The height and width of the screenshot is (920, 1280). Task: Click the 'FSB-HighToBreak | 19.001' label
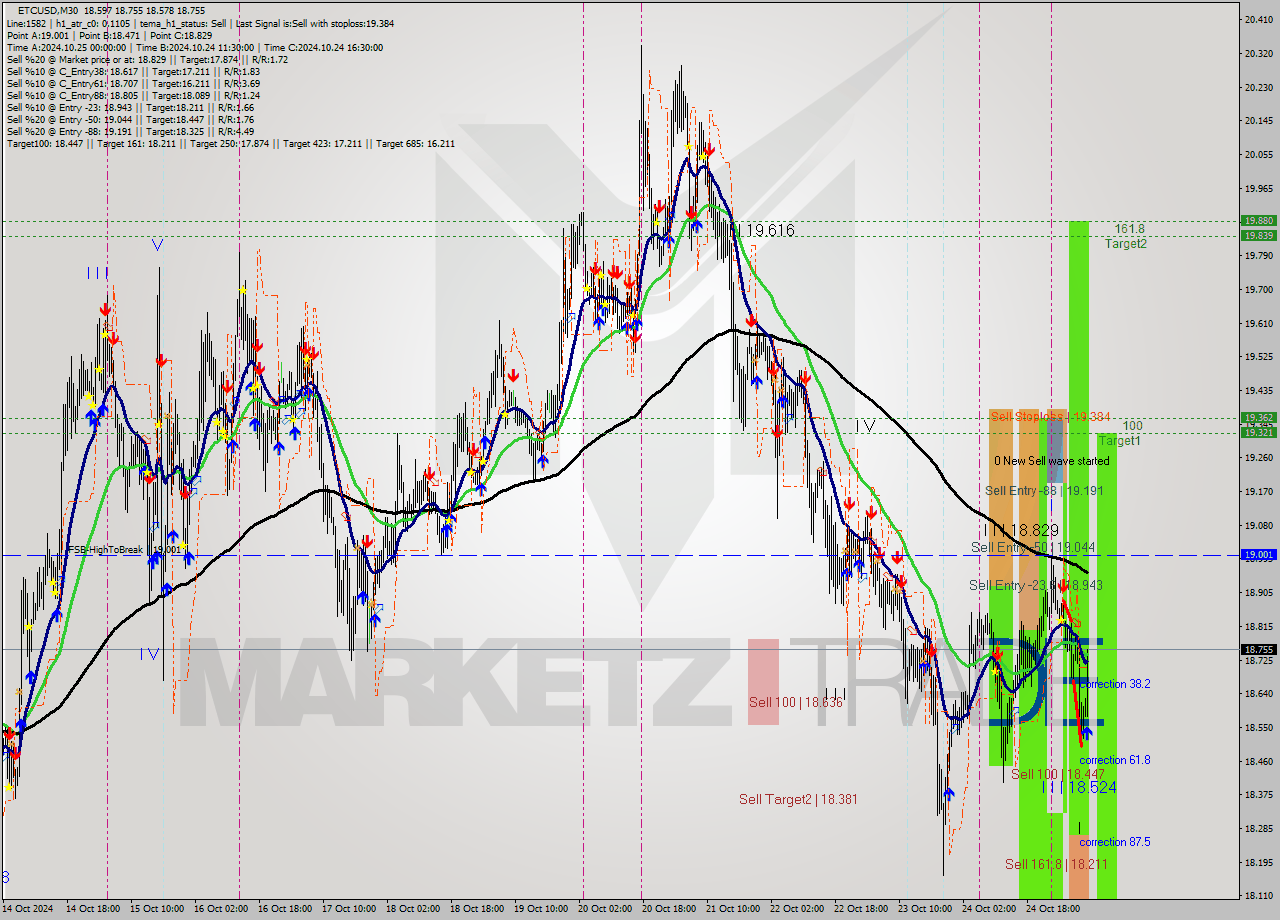[124, 550]
